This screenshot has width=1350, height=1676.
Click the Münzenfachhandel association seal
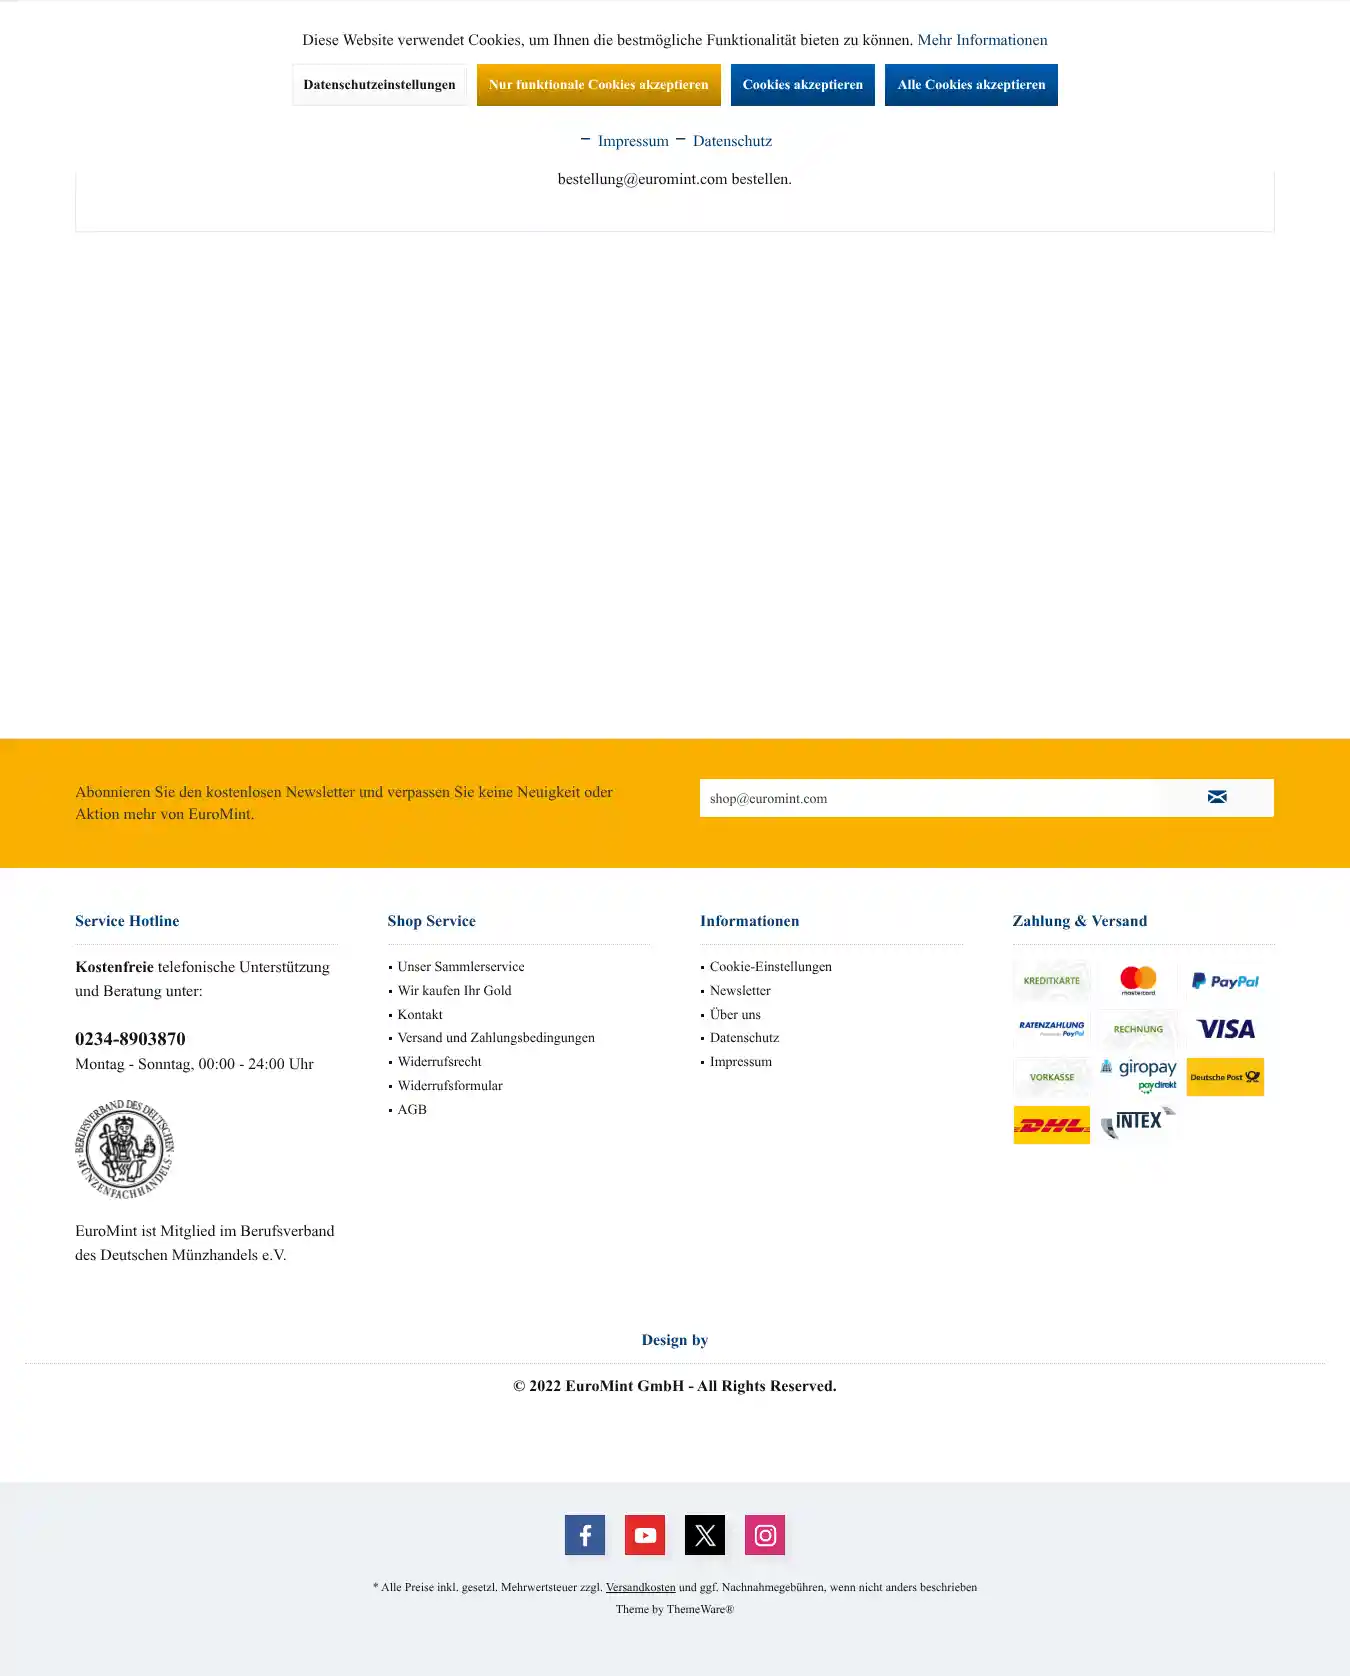[x=125, y=1149]
